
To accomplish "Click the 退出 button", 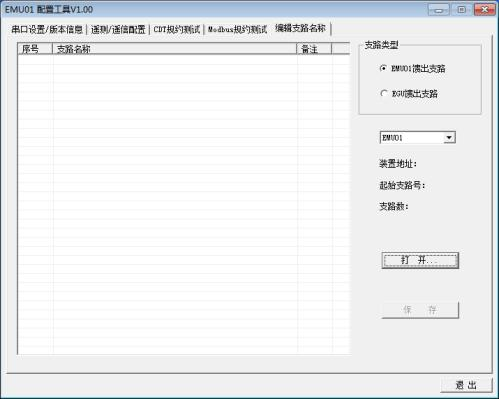I will (x=466, y=385).
